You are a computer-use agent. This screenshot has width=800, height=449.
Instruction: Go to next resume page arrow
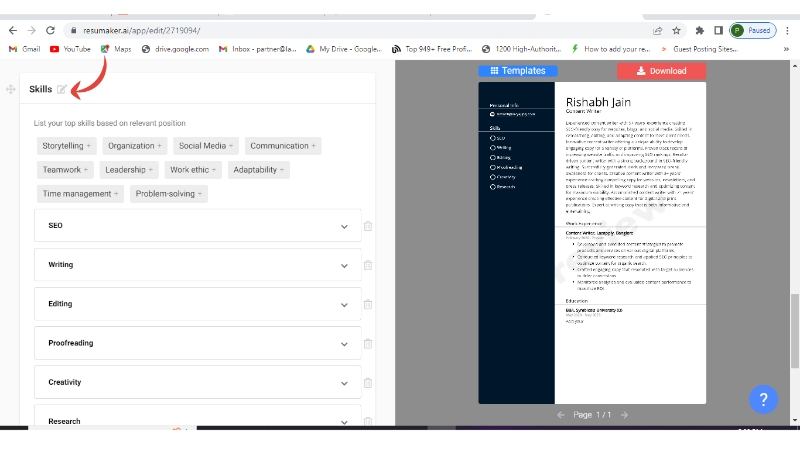[624, 414]
